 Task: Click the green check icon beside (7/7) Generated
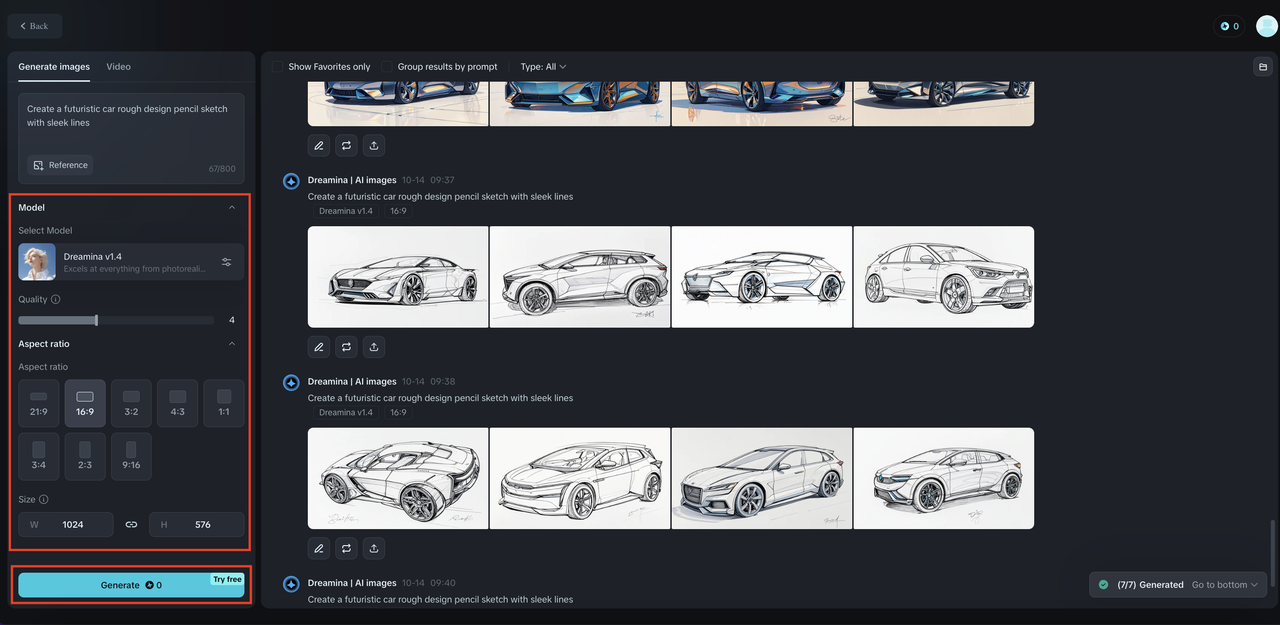(1103, 584)
